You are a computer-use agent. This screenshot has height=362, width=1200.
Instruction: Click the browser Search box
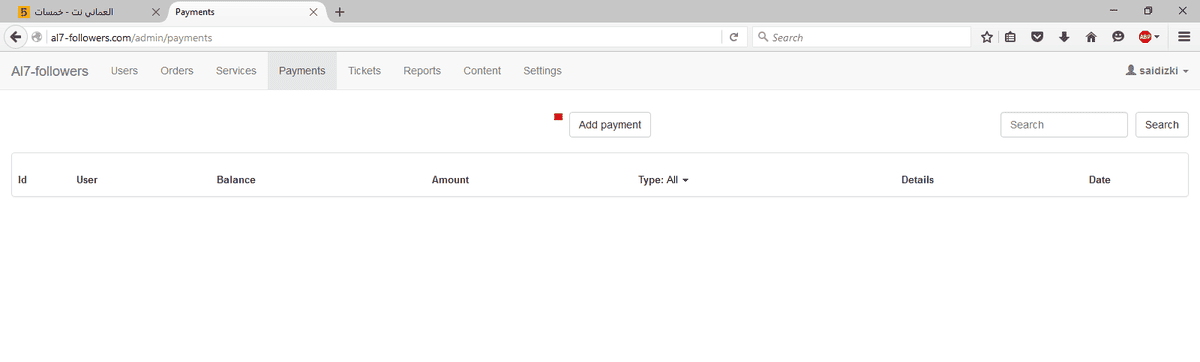click(x=860, y=37)
